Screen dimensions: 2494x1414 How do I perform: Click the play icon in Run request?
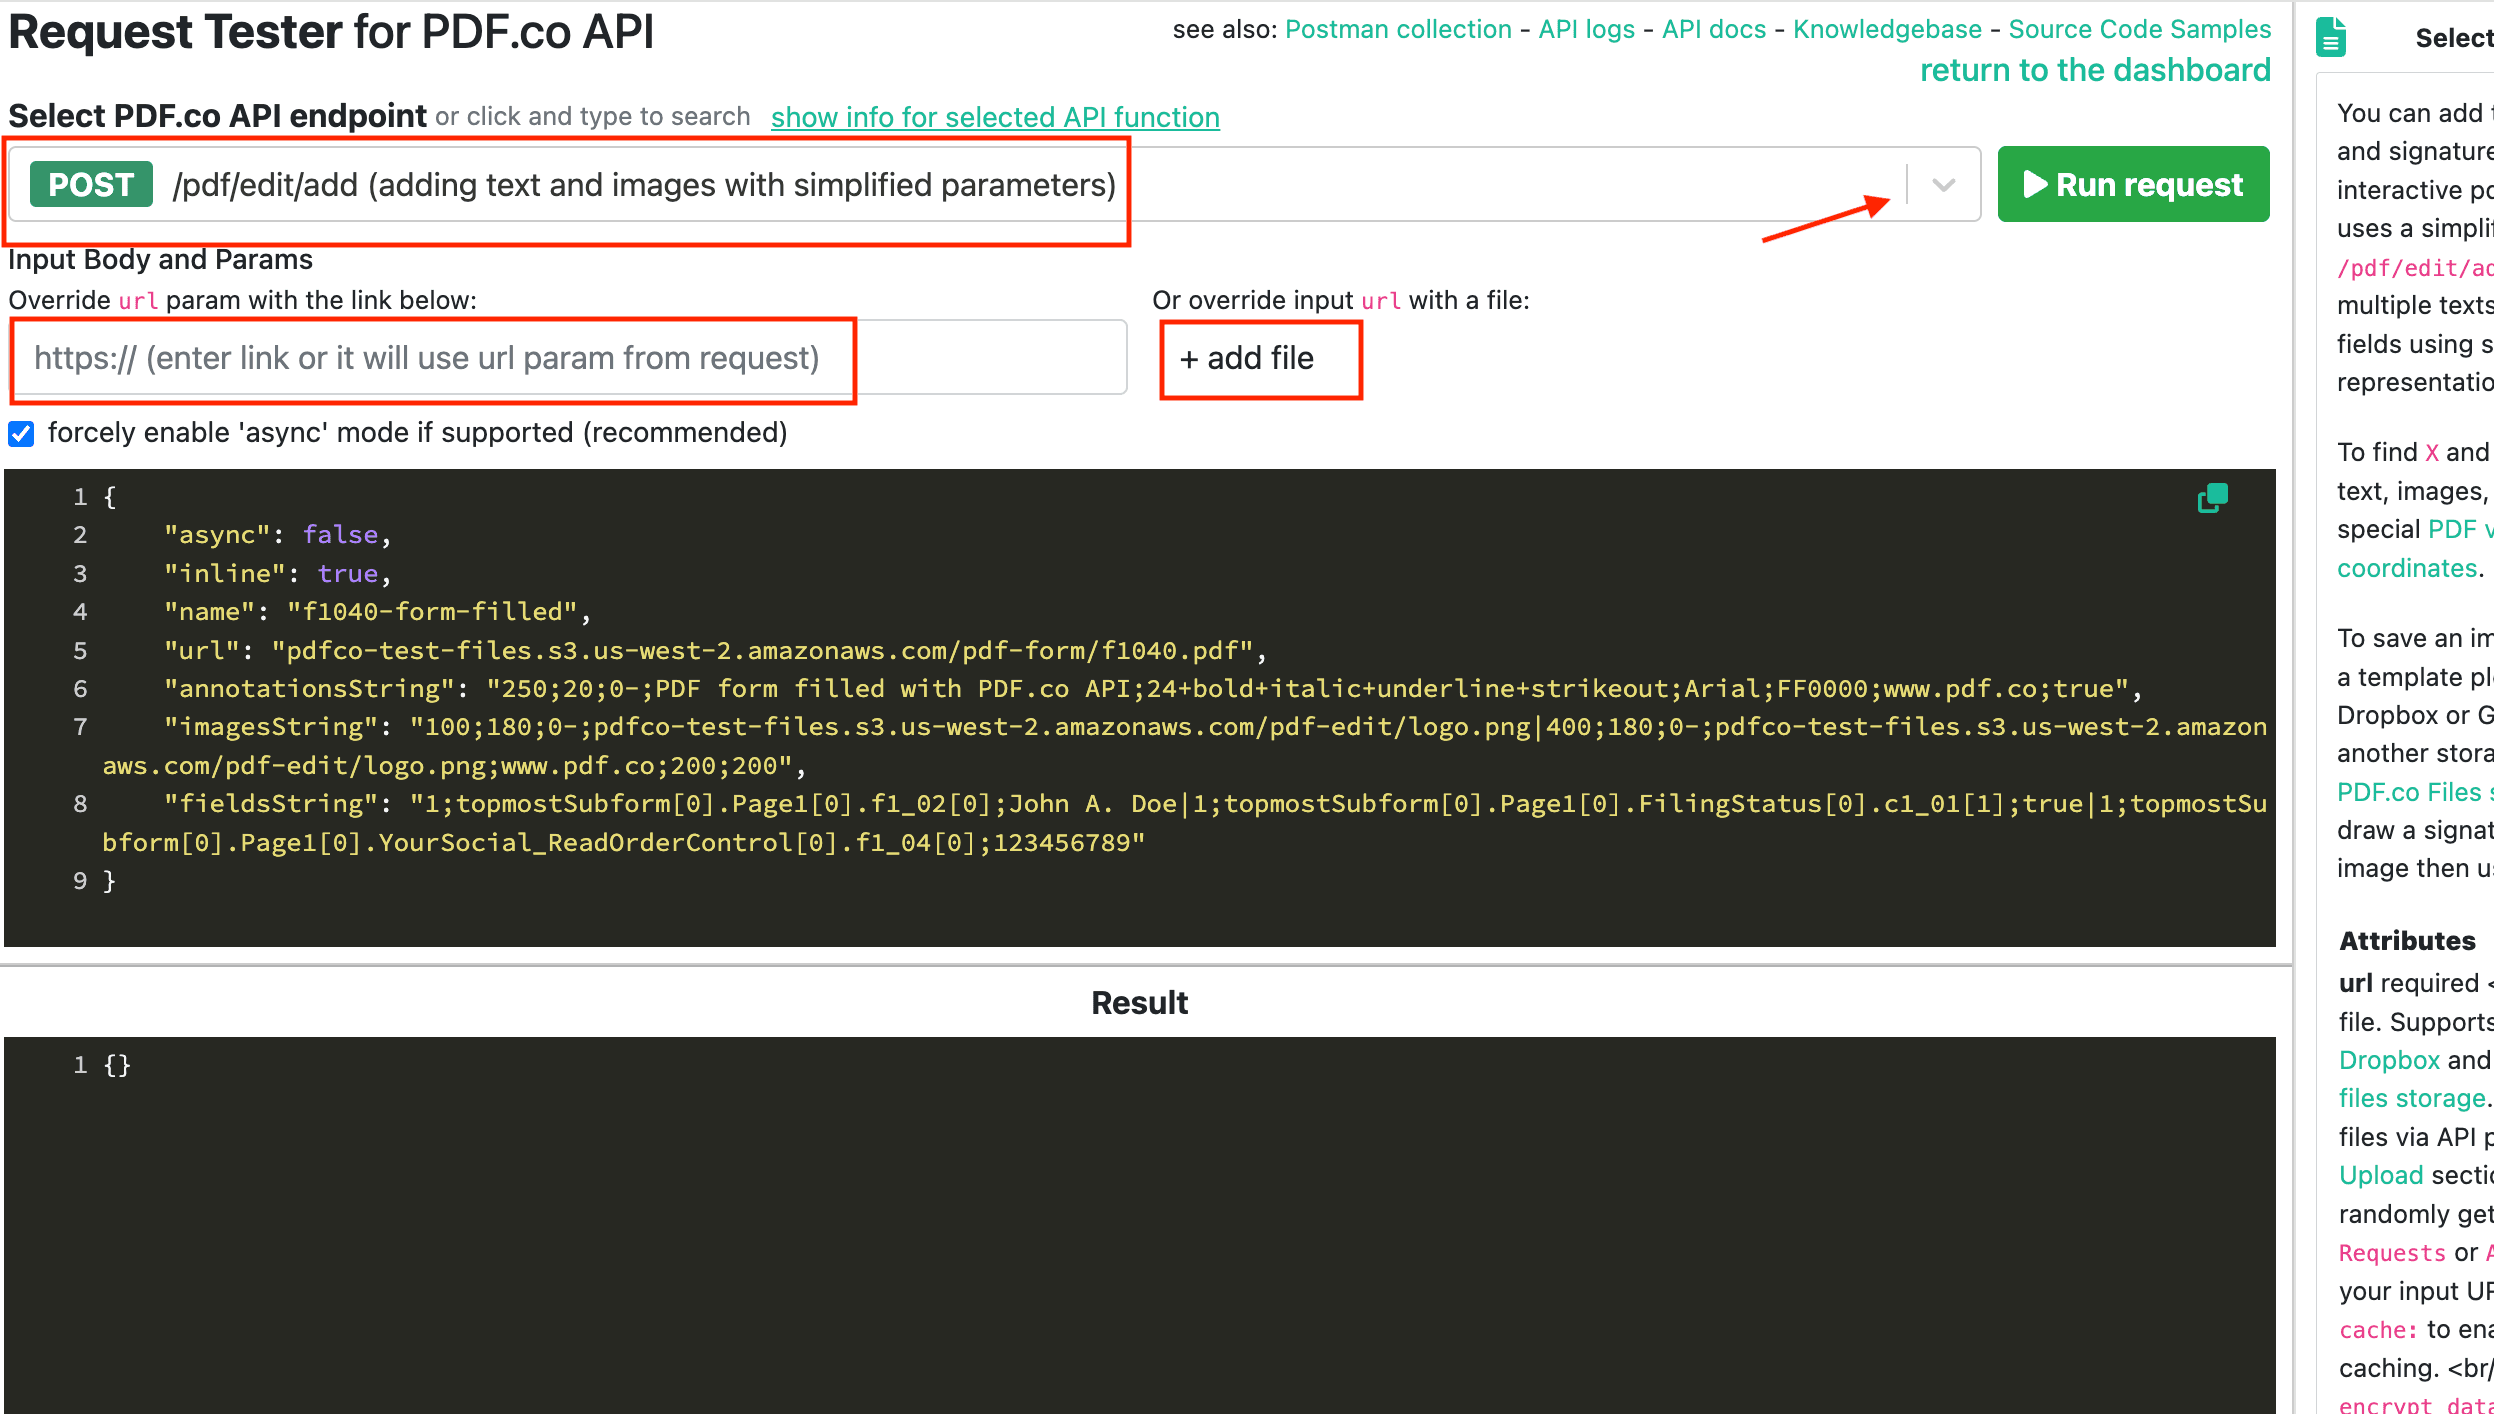(x=2035, y=185)
